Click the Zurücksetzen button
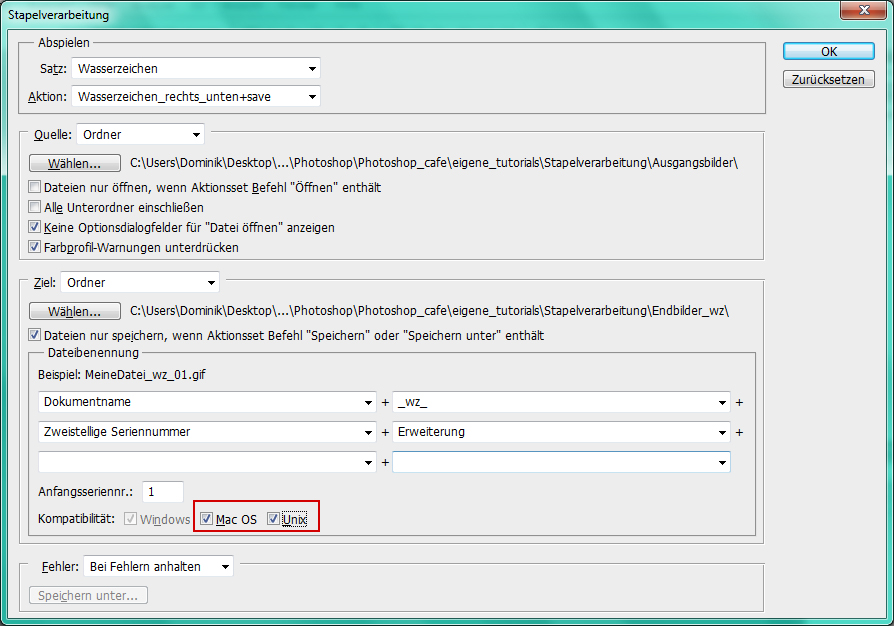894x626 pixels. (828, 79)
